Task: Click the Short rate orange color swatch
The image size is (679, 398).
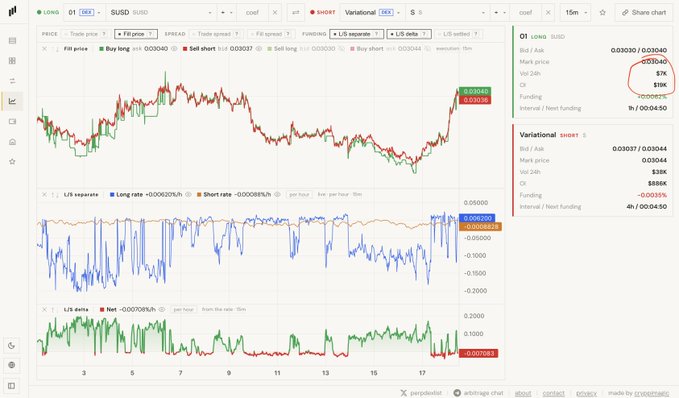Action: tap(199, 195)
